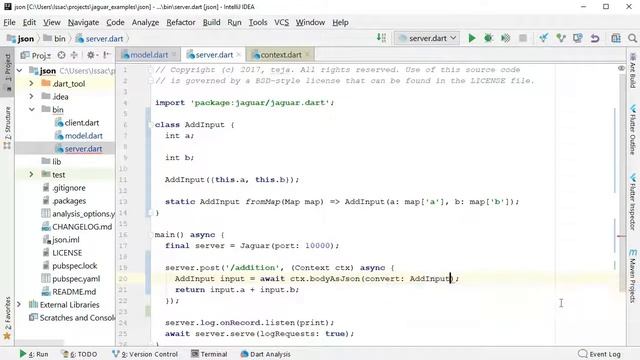Open the Terminal tool window
Screen dimensions: 640x360
click(x=209, y=354)
